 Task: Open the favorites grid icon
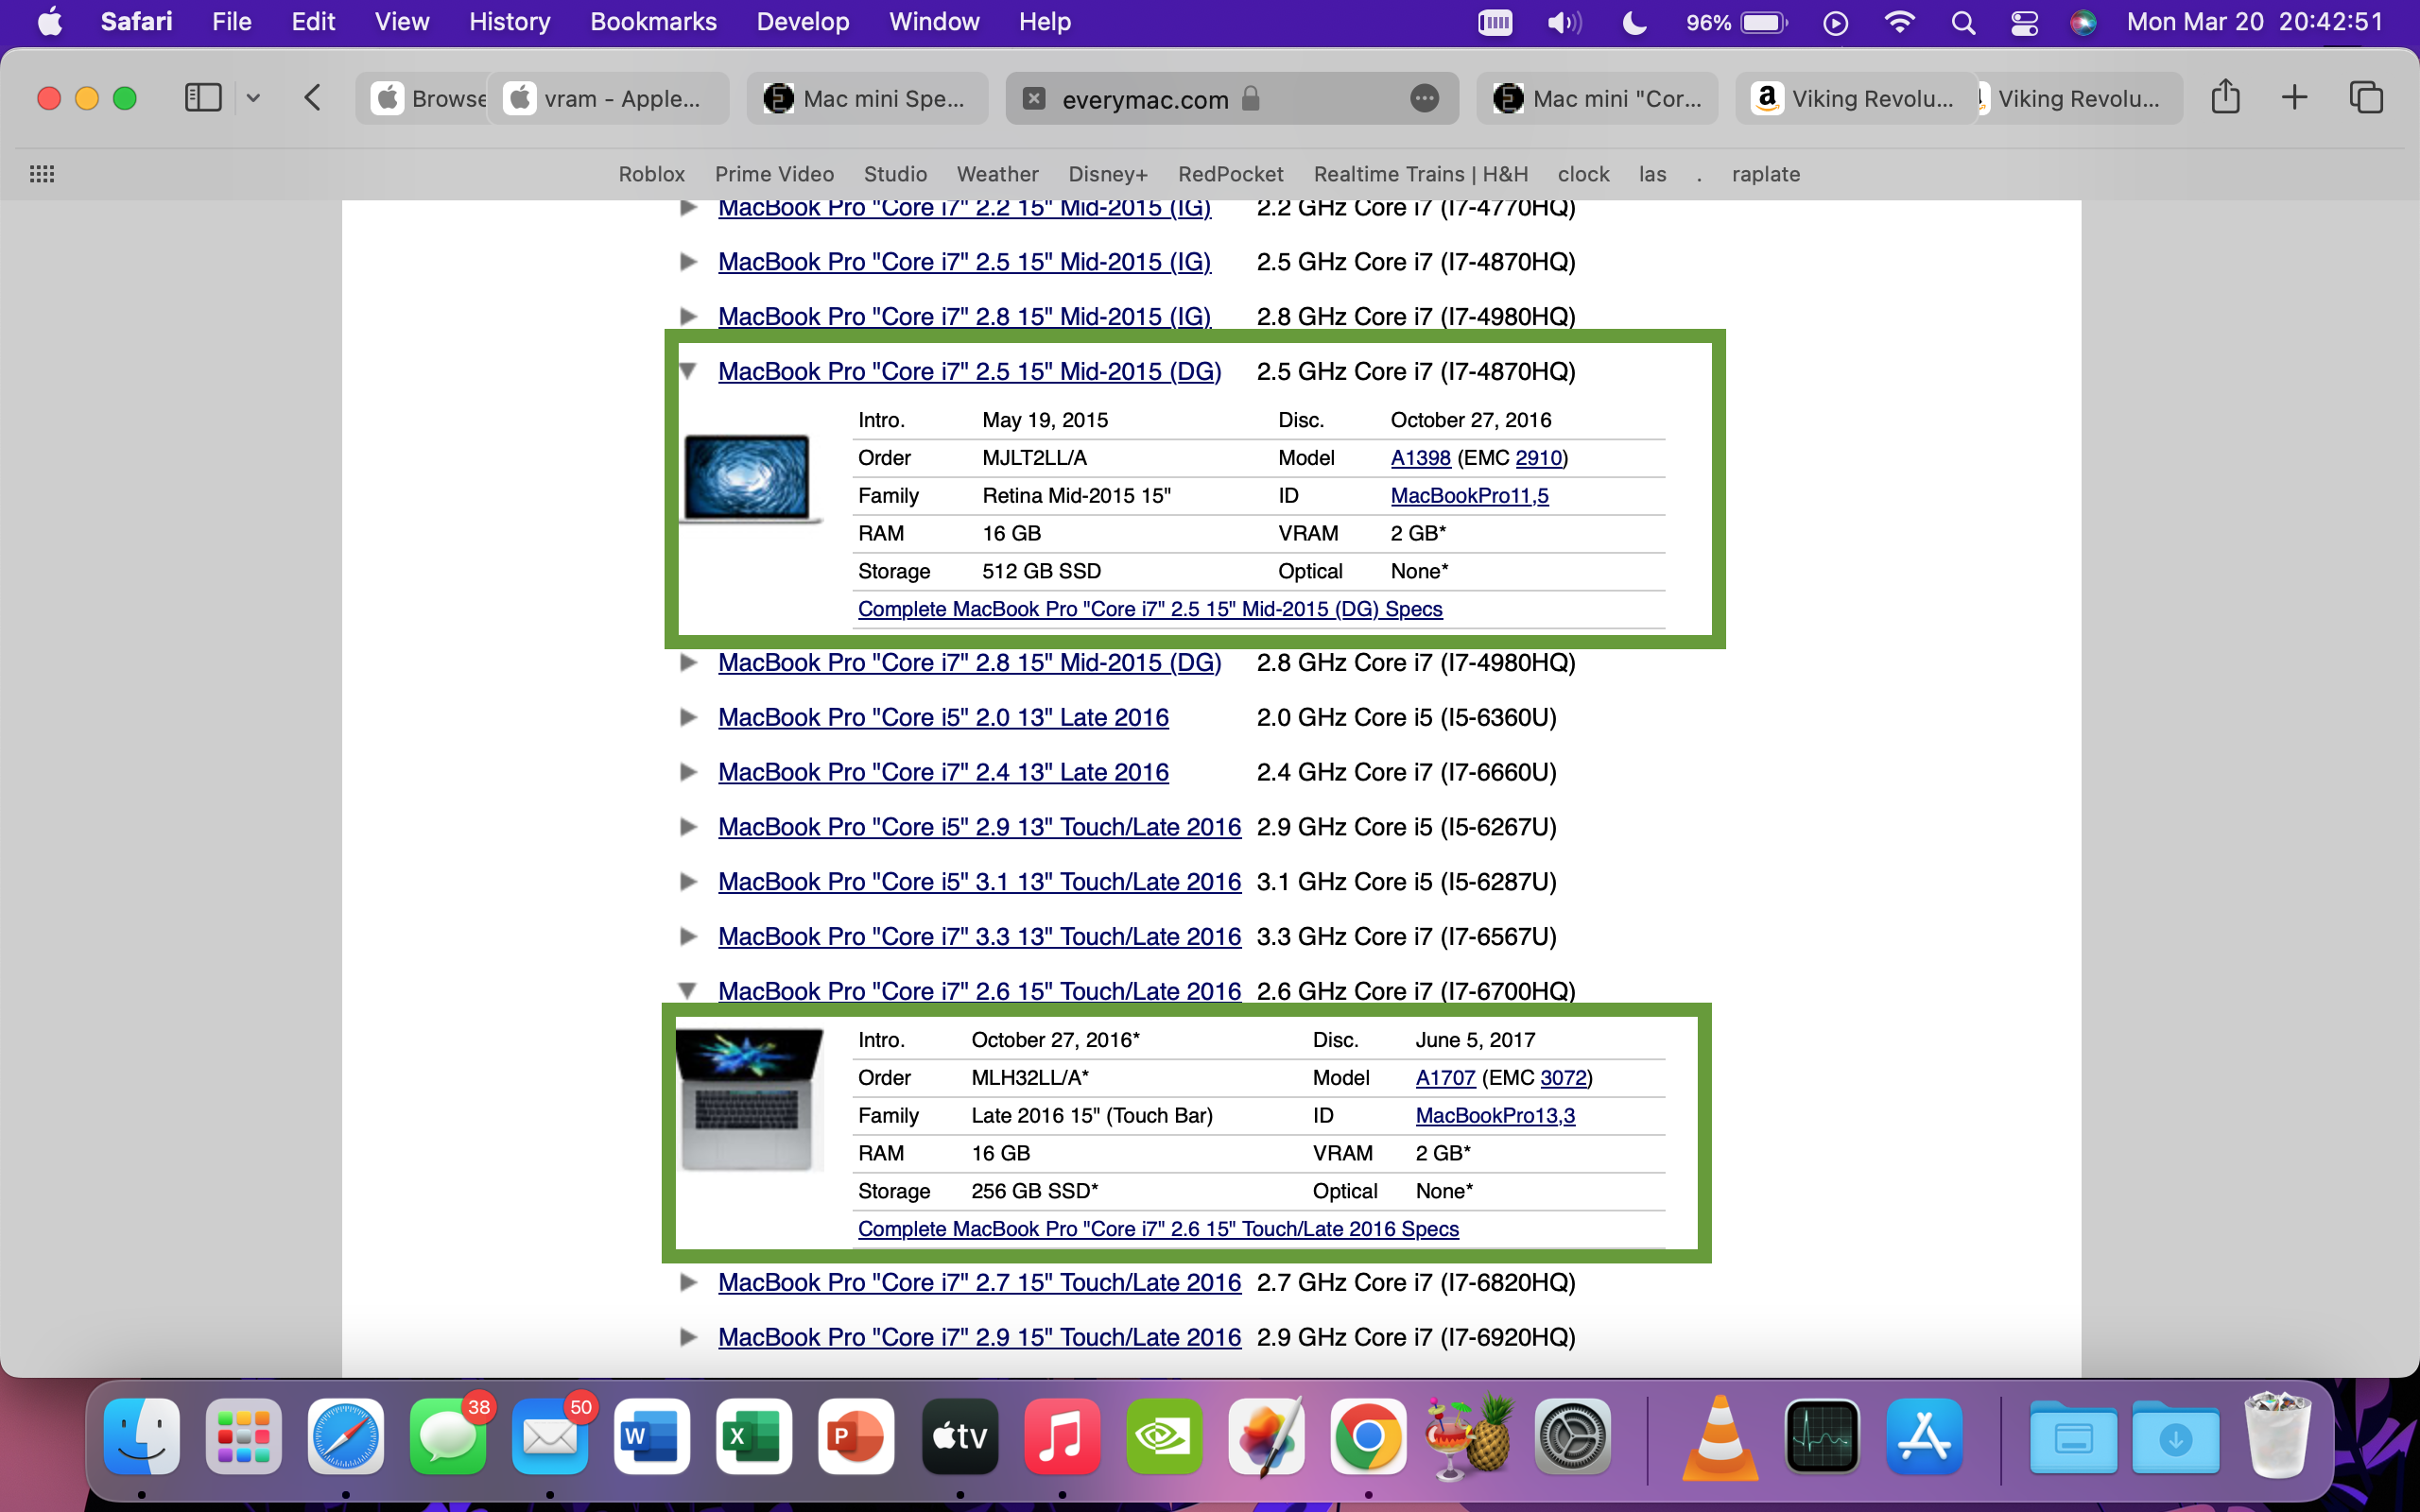[x=42, y=174]
